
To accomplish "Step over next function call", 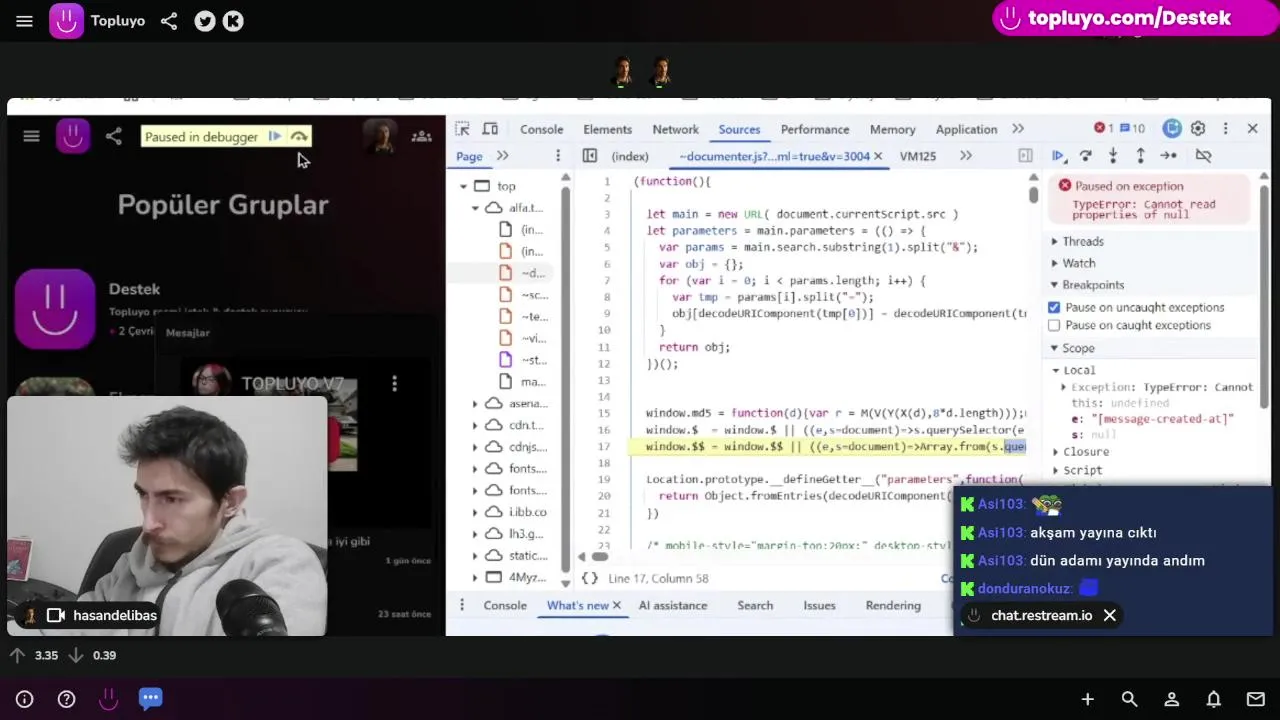I will click(x=1086, y=156).
